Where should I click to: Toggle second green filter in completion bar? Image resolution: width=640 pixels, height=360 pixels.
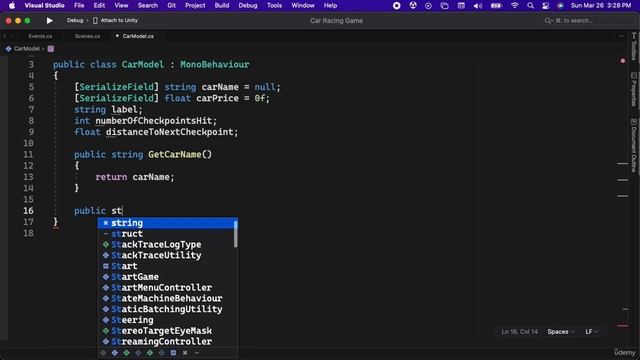point(150,353)
